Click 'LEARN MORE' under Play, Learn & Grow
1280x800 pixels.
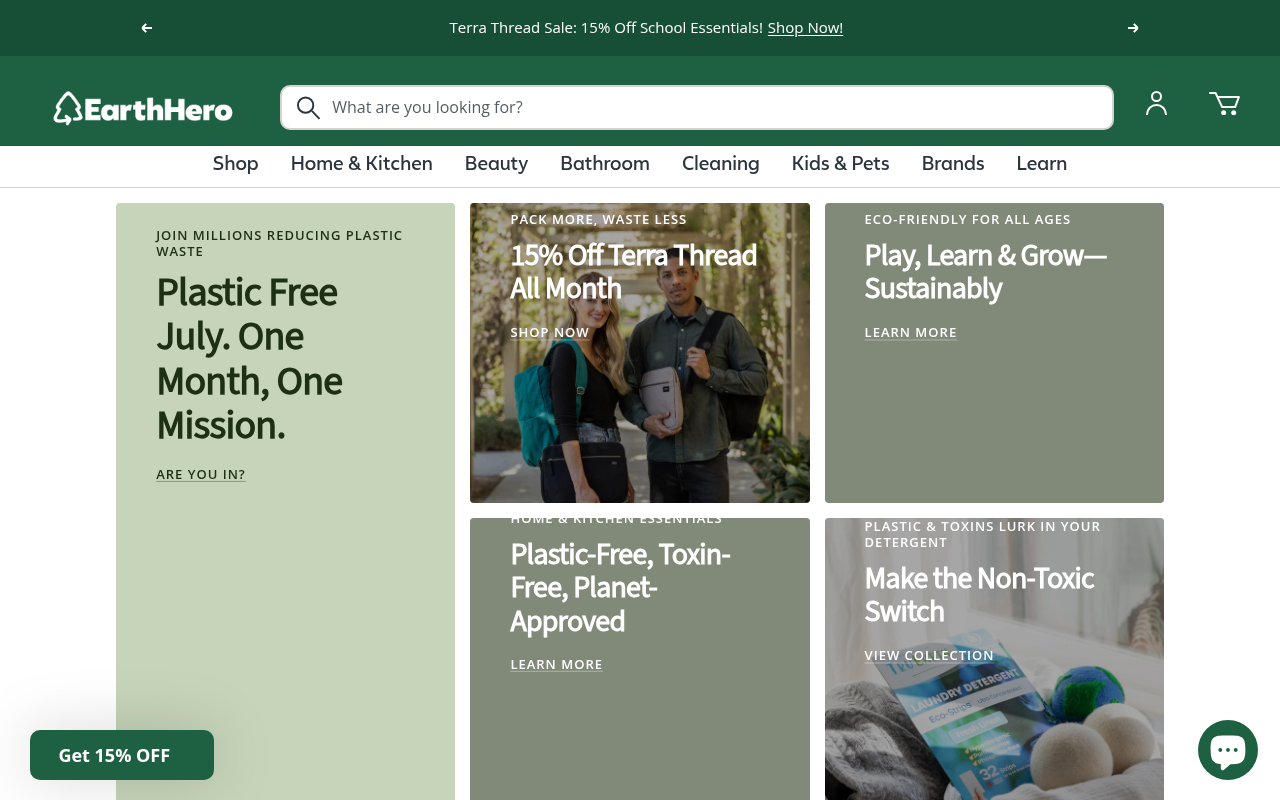[x=911, y=333]
